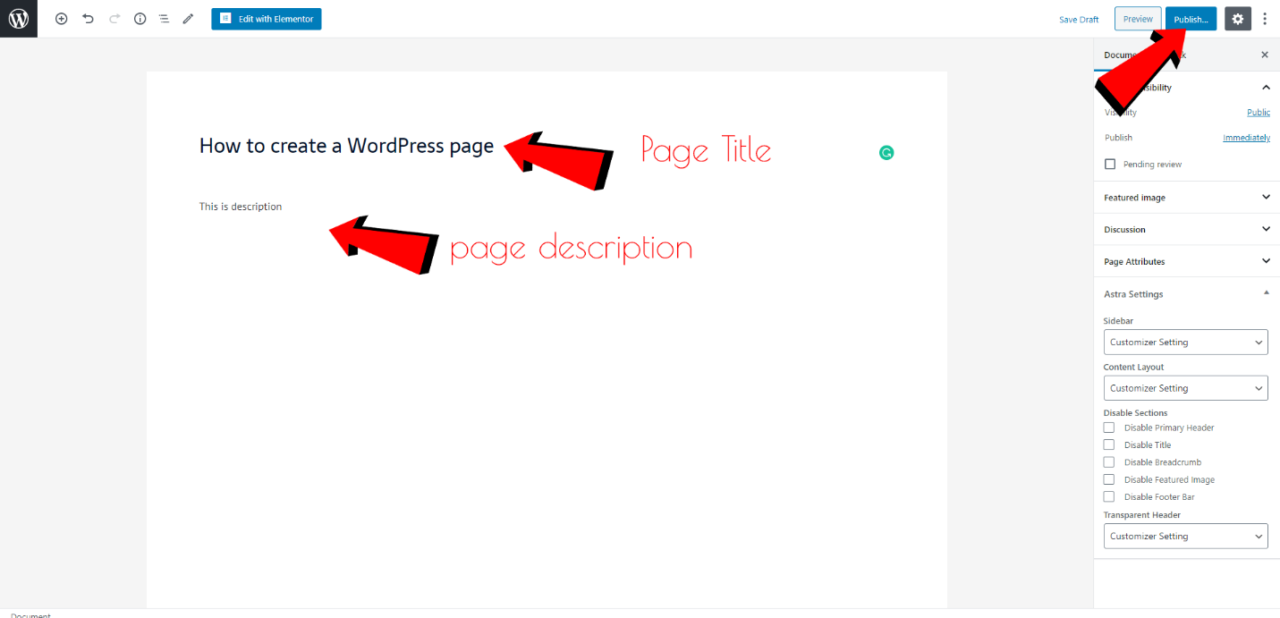
Task: Open the content structure details icon
Action: (140, 18)
